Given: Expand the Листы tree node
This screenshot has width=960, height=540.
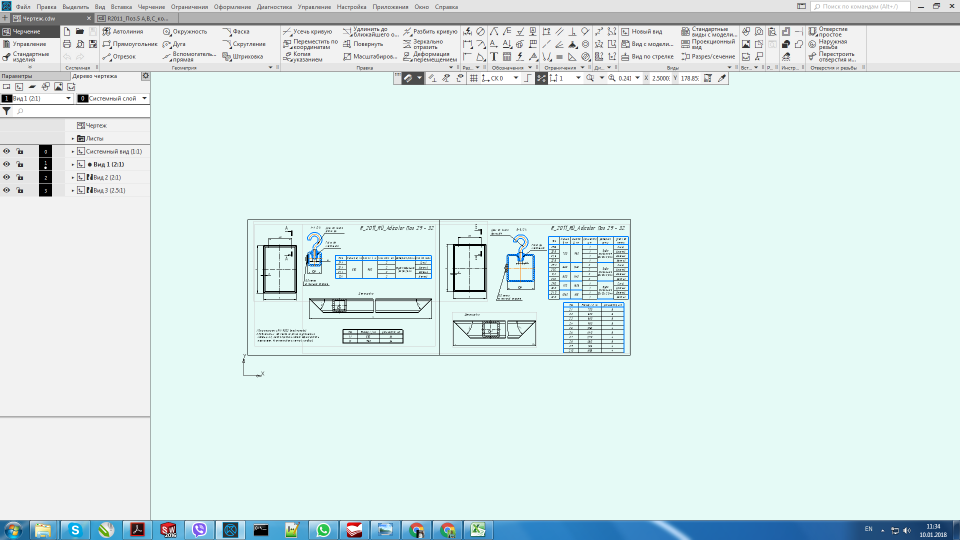Looking at the screenshot, I should point(73,138).
